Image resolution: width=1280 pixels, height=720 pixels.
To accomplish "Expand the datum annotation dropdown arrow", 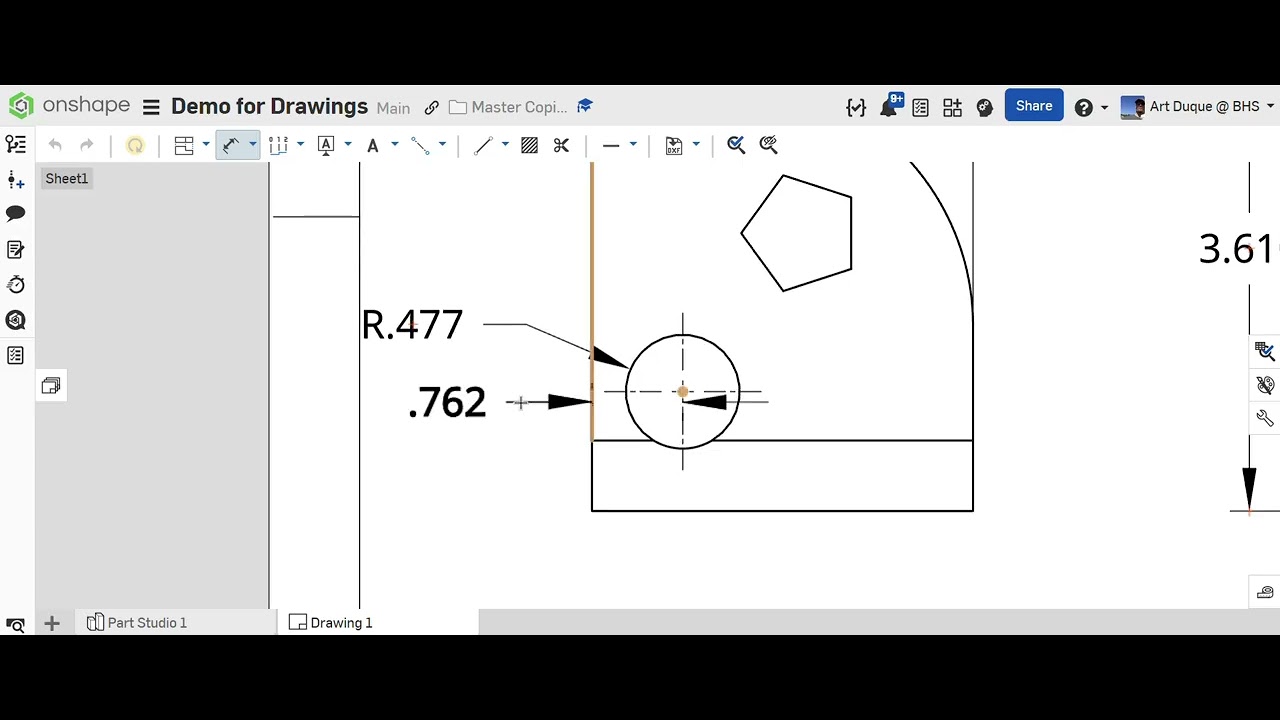I will pos(347,145).
